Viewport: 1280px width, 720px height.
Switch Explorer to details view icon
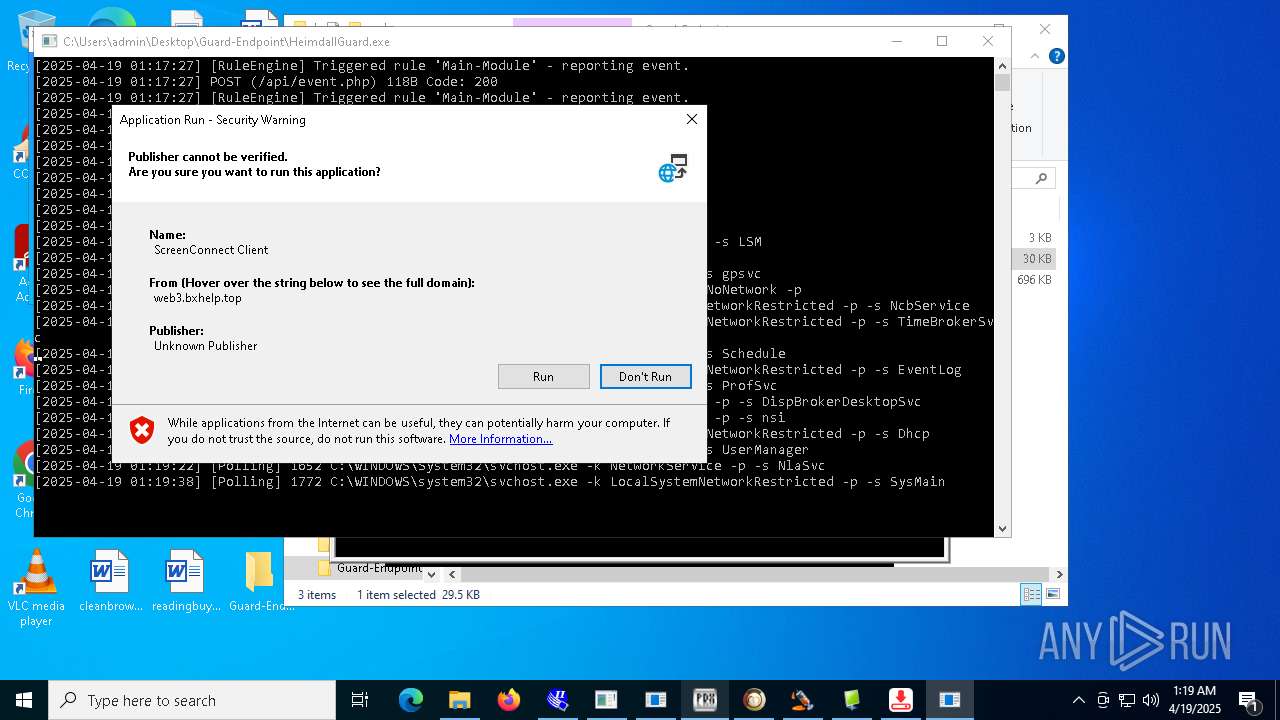(1031, 595)
